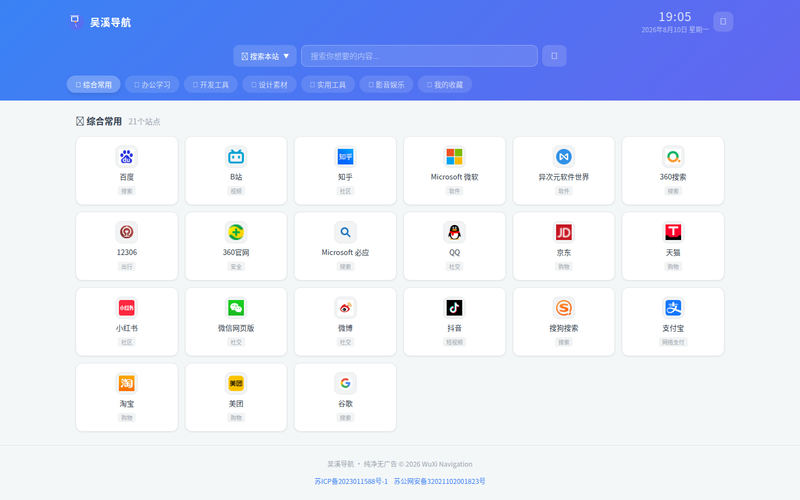Open the 苏公网安备32021102001823号 link
Screen dimensions: 800x500
coord(439,481)
